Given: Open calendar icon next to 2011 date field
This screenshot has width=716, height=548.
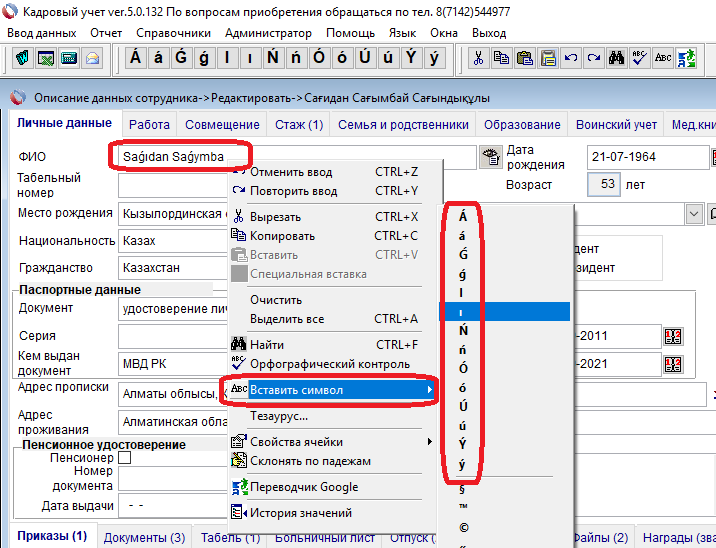Looking at the screenshot, I should pos(672,336).
